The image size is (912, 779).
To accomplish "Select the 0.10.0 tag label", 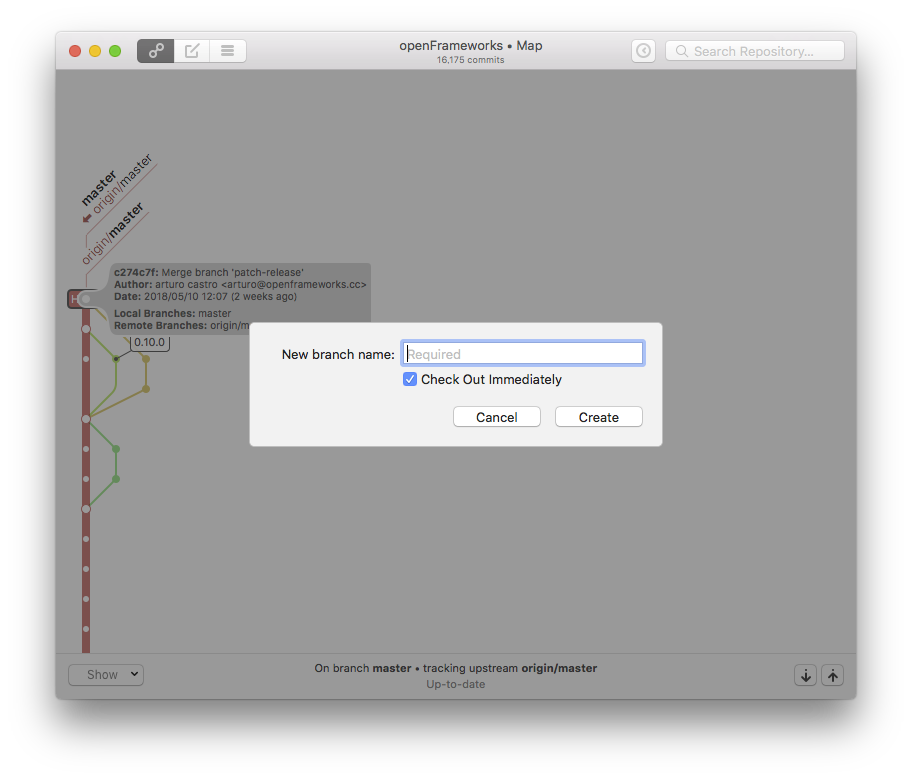I will (149, 343).
